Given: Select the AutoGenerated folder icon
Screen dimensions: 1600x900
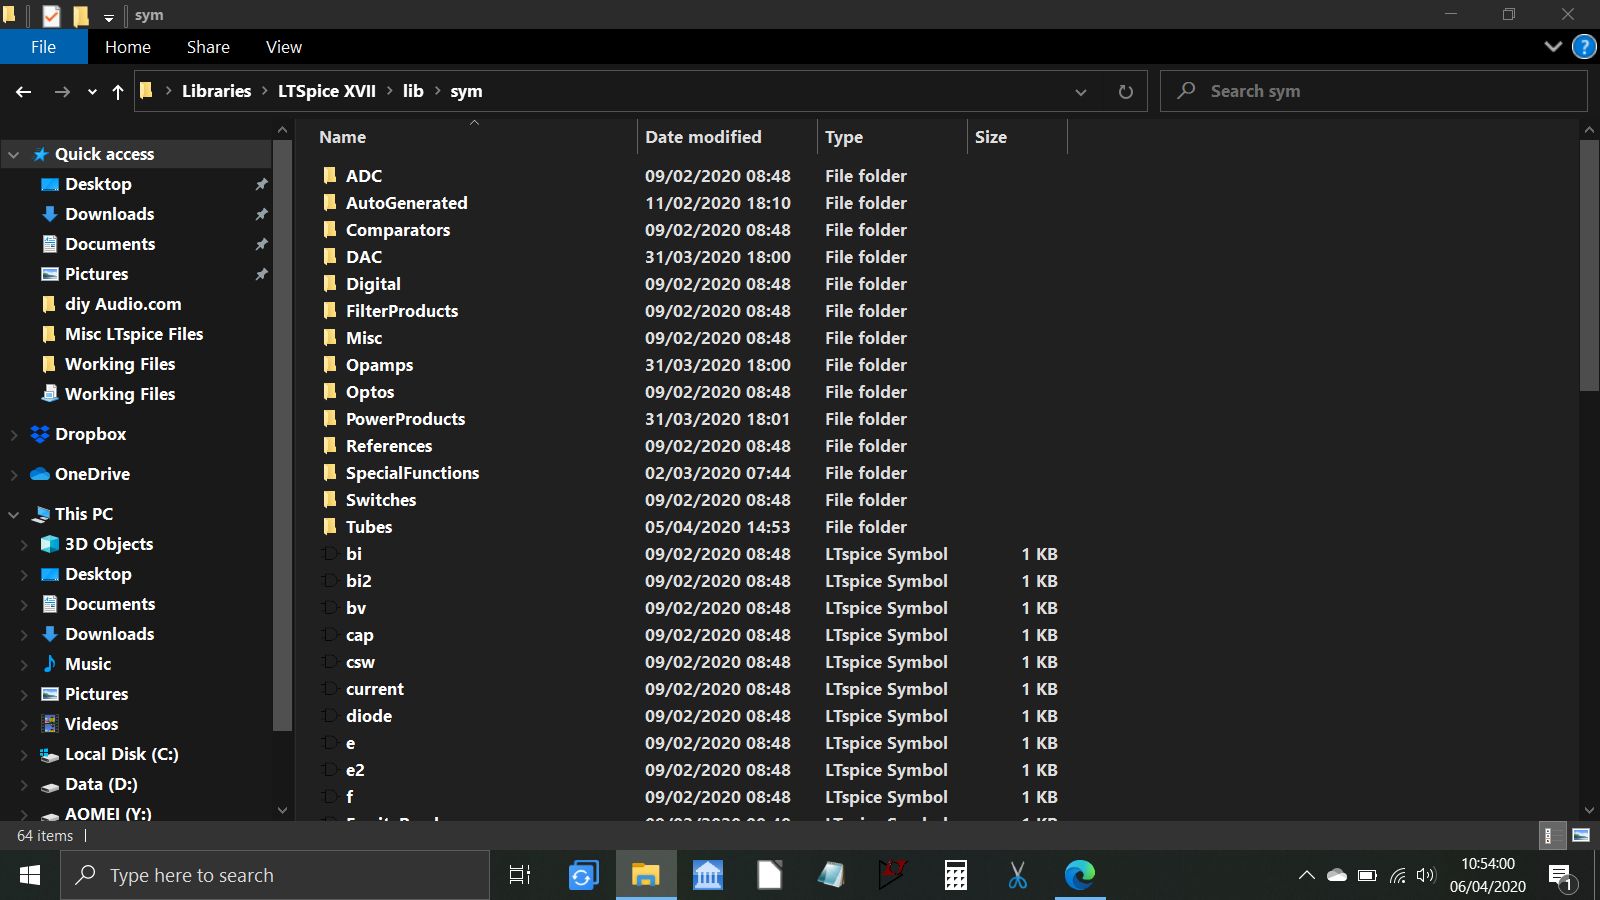Looking at the screenshot, I should coord(330,202).
